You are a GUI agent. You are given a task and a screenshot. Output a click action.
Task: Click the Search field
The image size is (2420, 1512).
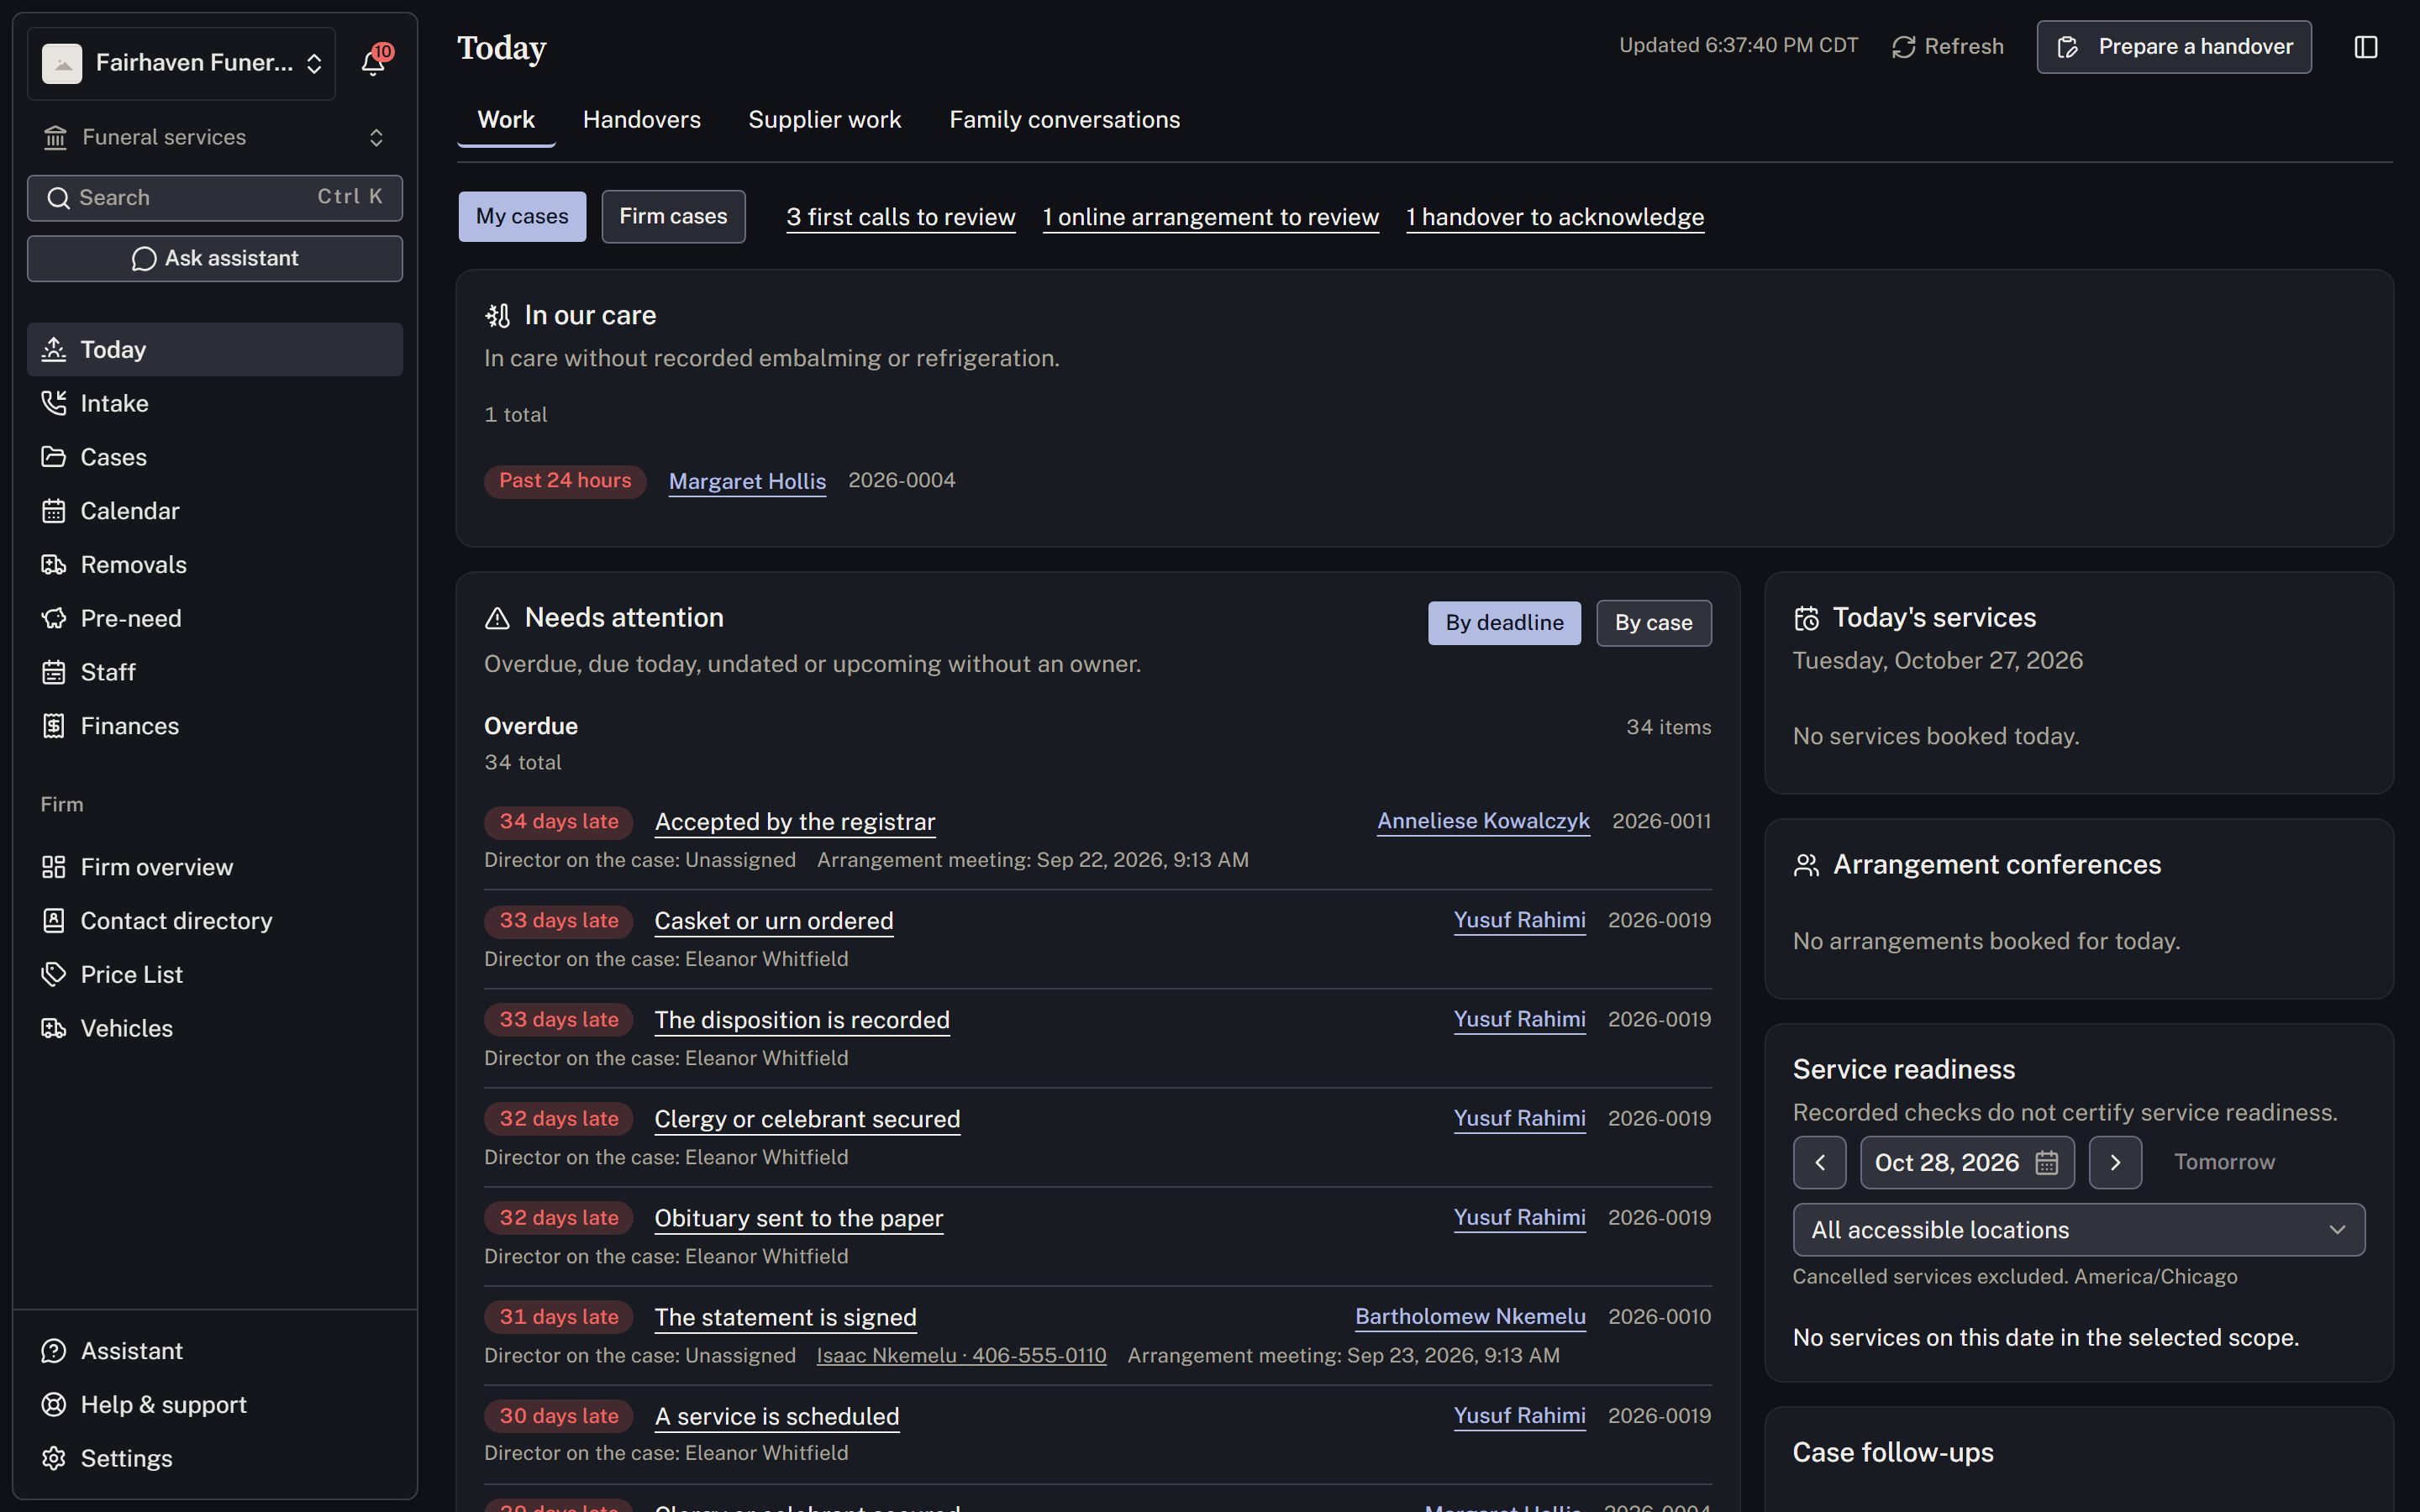[x=215, y=198]
